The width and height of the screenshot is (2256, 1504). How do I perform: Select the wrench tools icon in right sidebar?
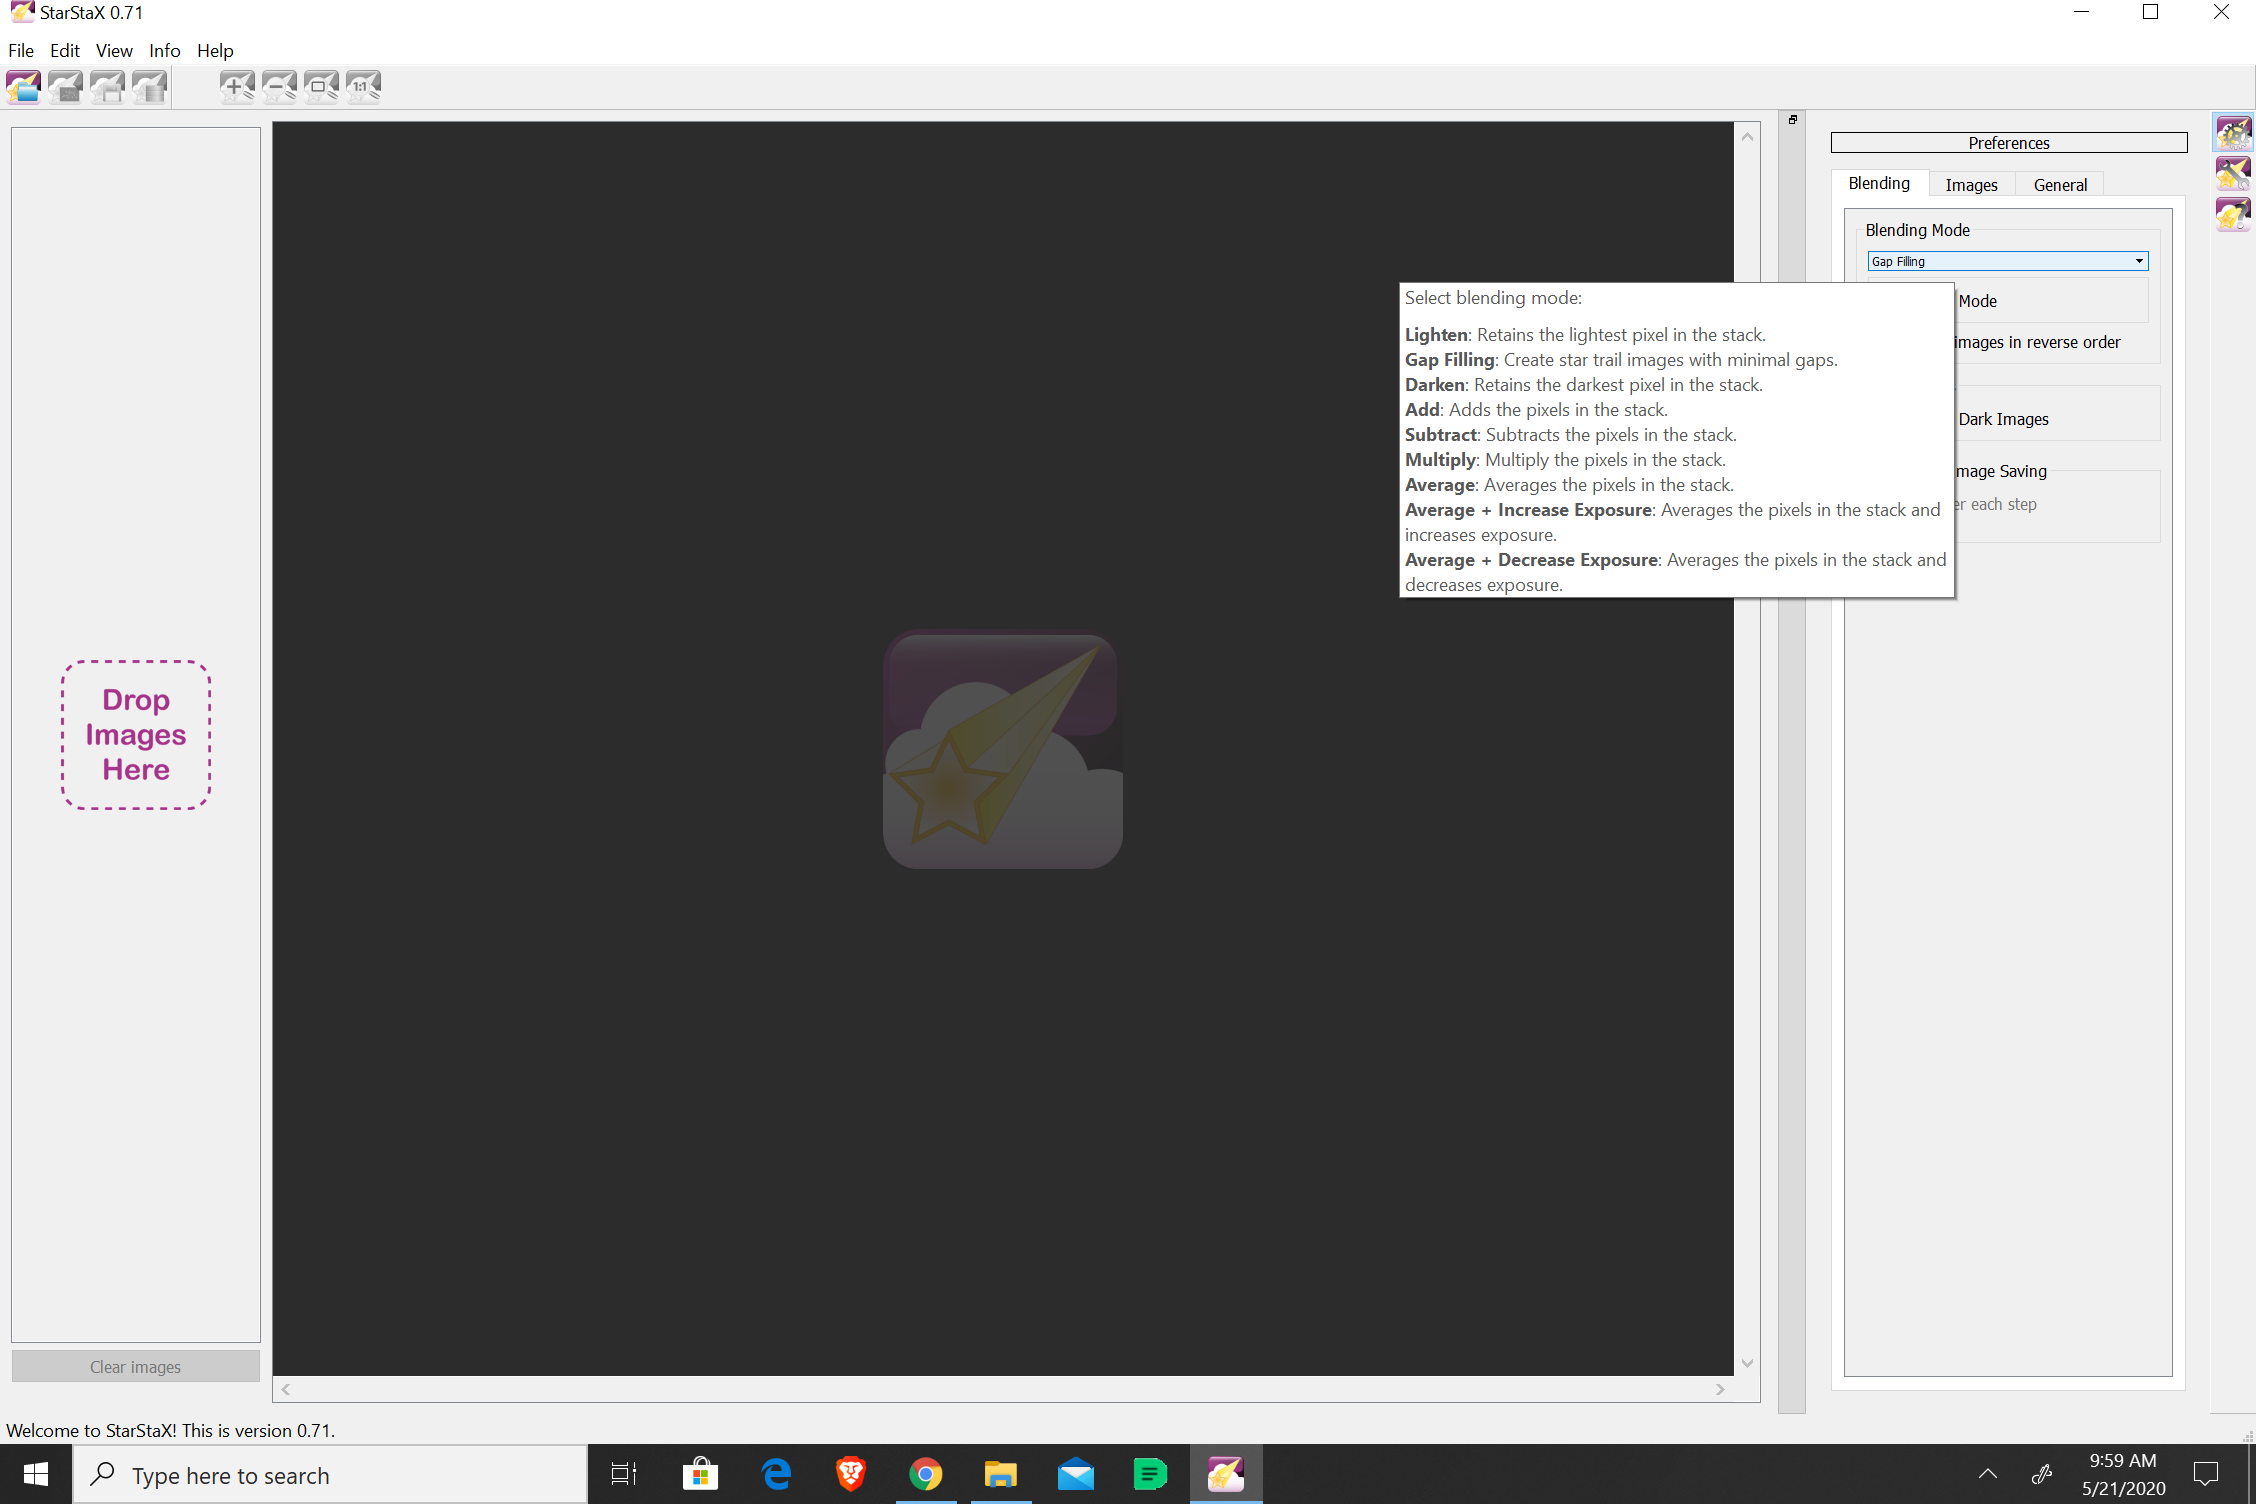(x=2233, y=173)
